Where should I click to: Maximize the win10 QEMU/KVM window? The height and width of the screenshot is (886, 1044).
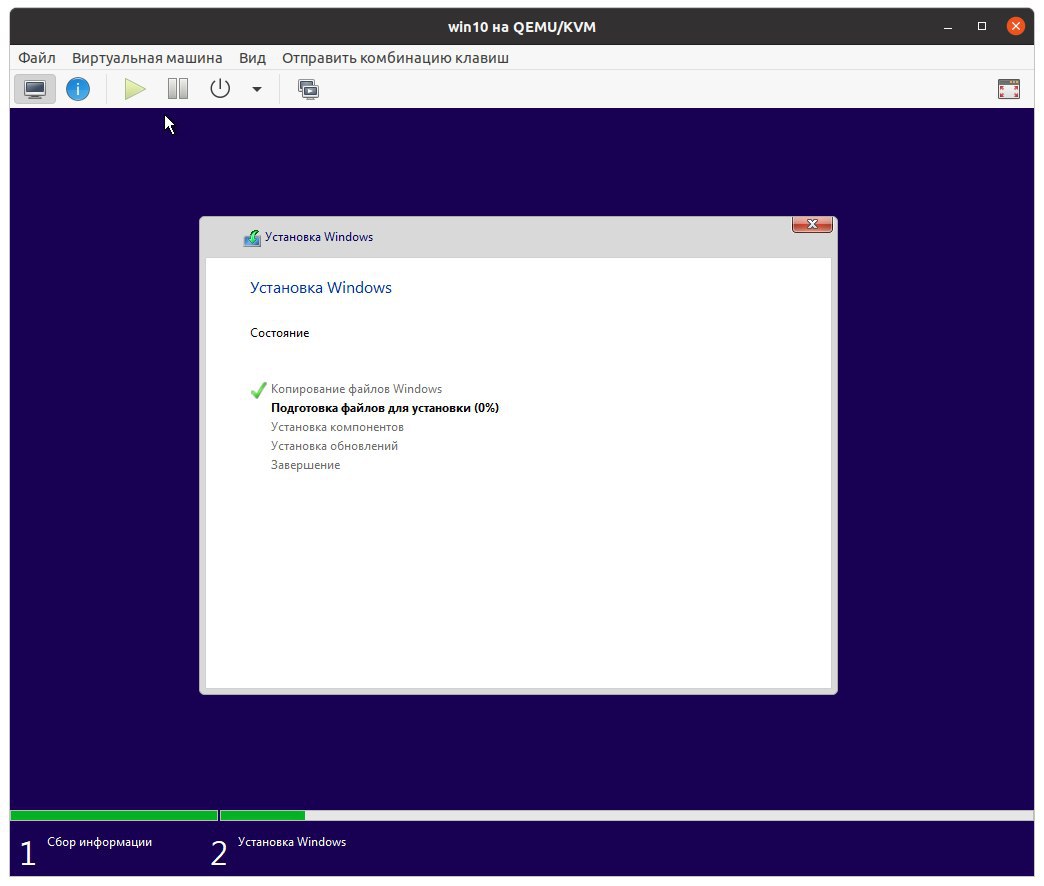tap(981, 26)
